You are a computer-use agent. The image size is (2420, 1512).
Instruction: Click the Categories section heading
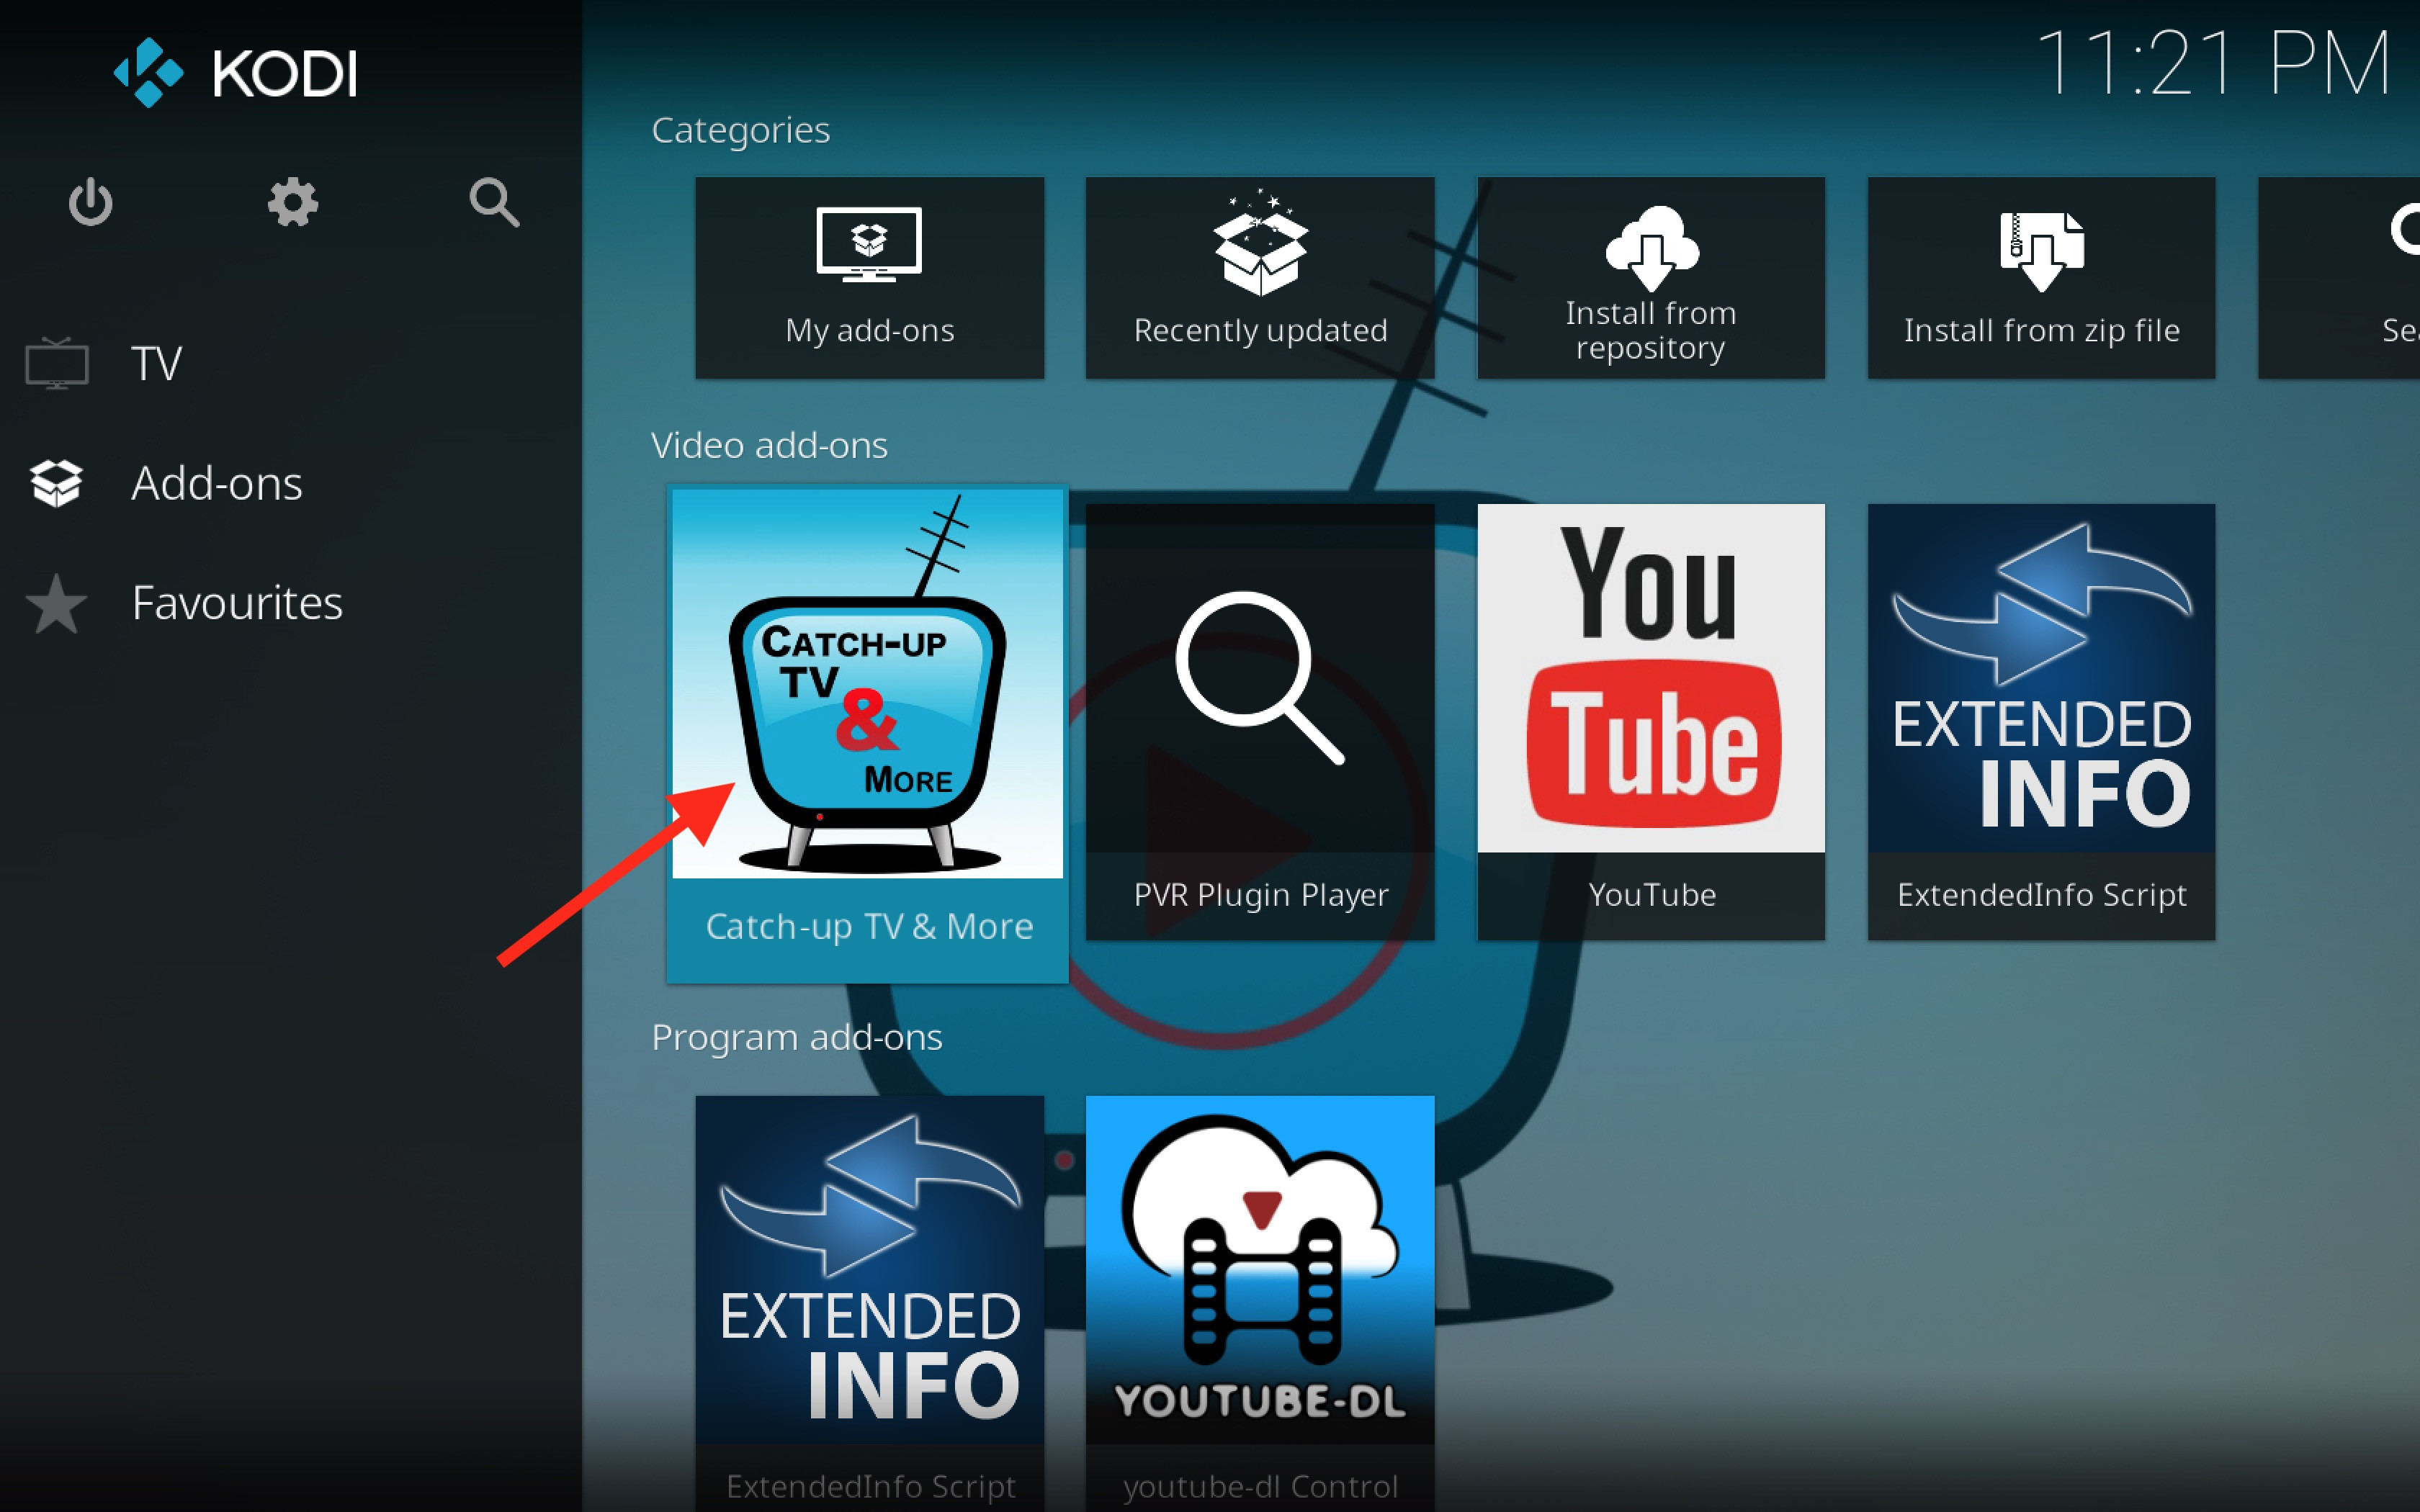pyautogui.click(x=740, y=131)
